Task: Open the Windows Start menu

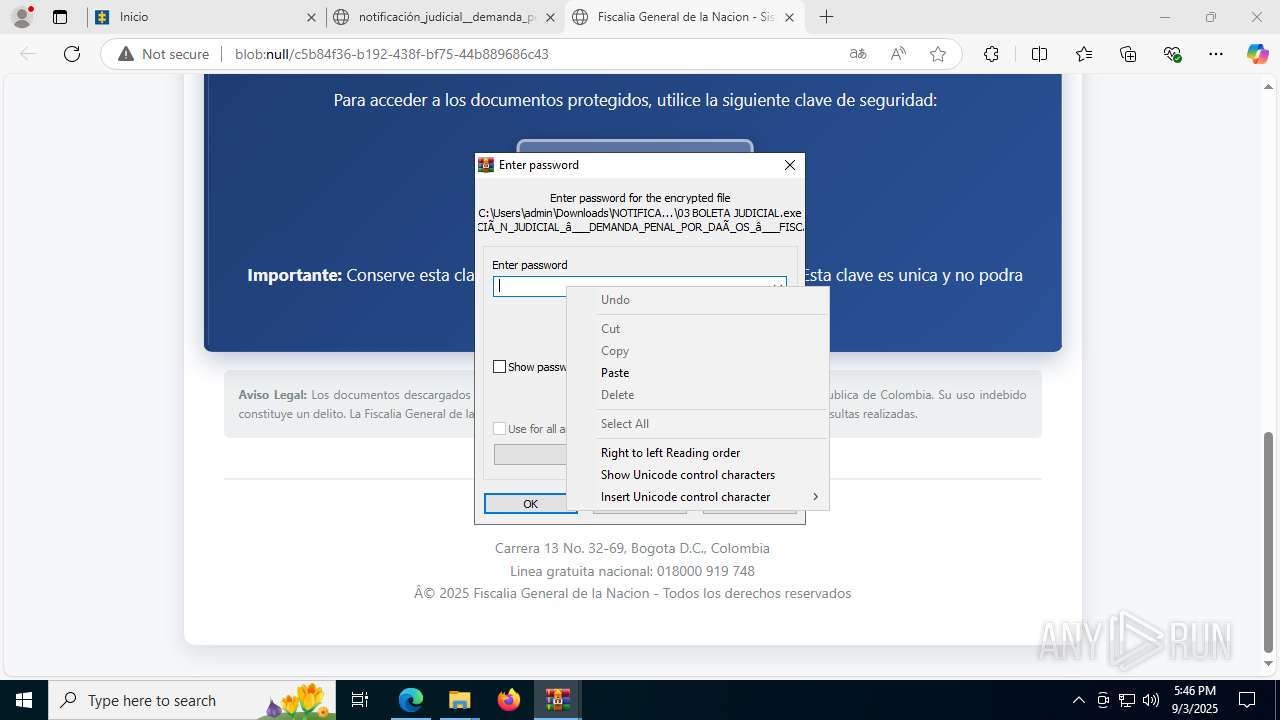Action: pos(23,700)
